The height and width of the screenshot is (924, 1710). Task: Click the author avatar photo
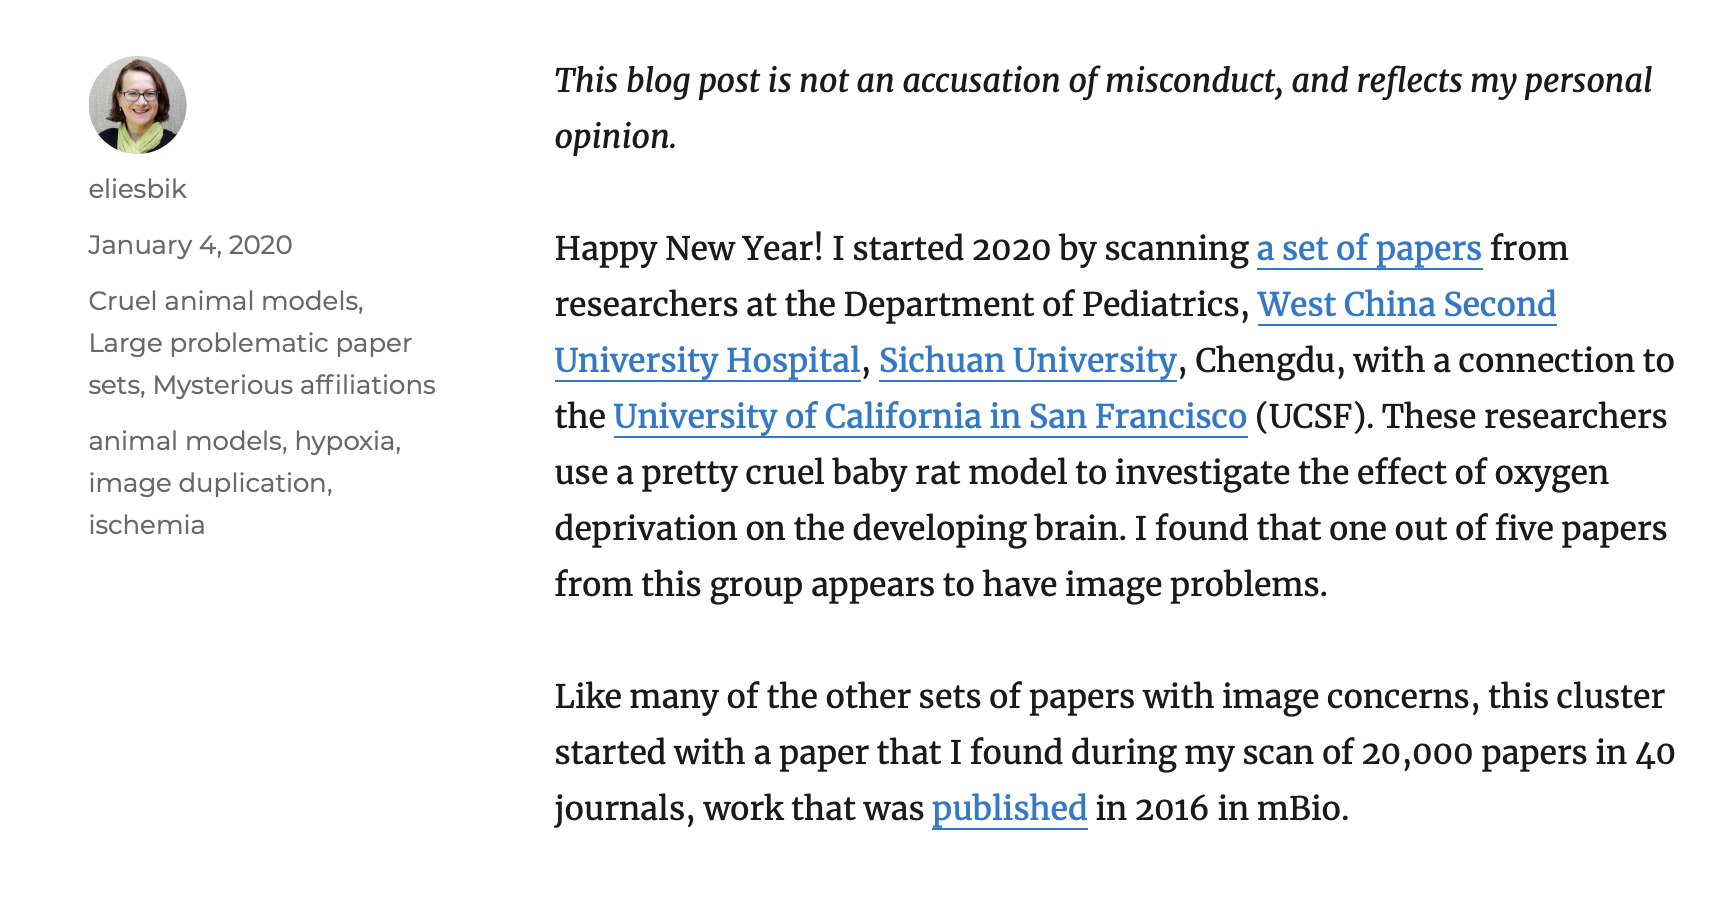pos(138,105)
